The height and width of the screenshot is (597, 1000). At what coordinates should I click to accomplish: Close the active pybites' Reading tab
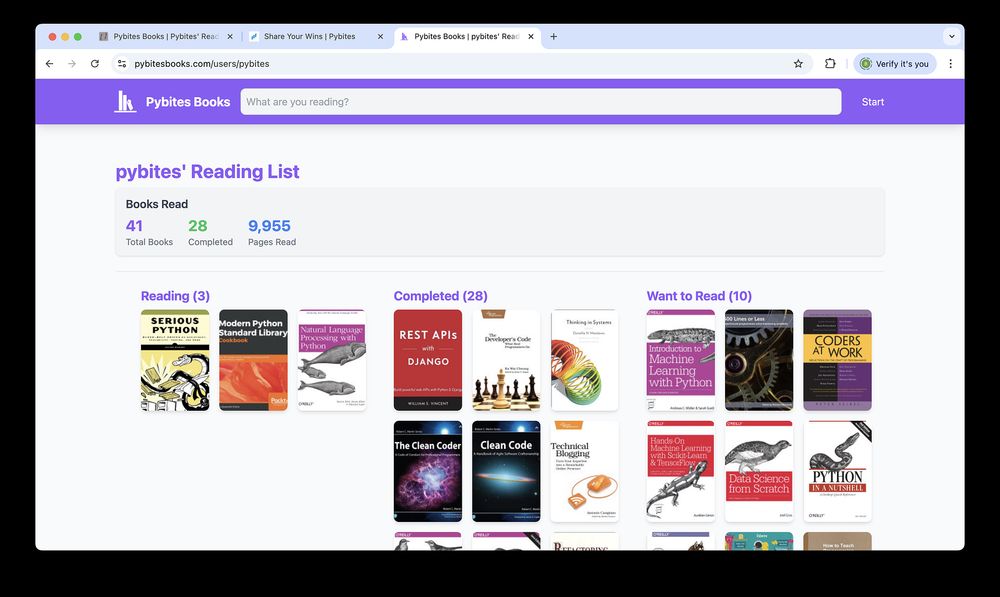531,36
